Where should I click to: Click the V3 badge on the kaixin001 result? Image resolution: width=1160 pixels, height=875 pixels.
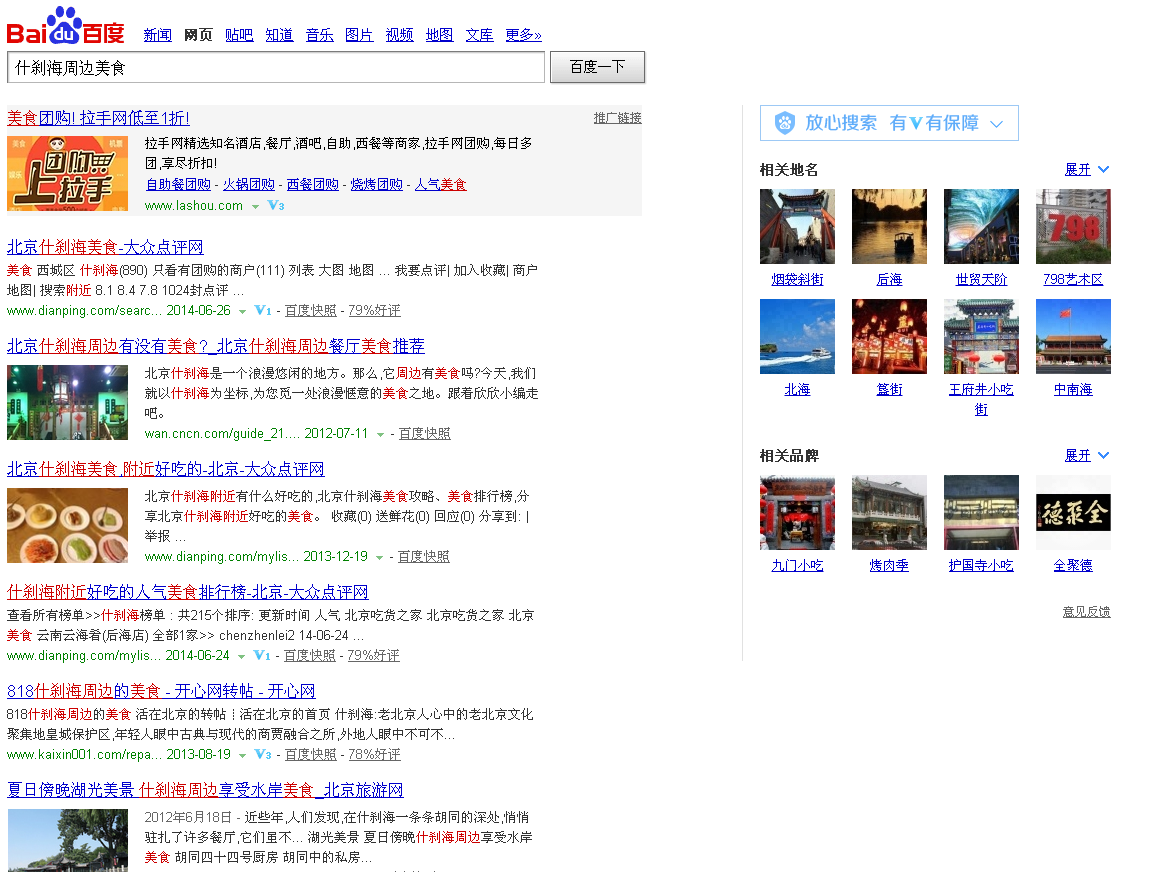(263, 754)
